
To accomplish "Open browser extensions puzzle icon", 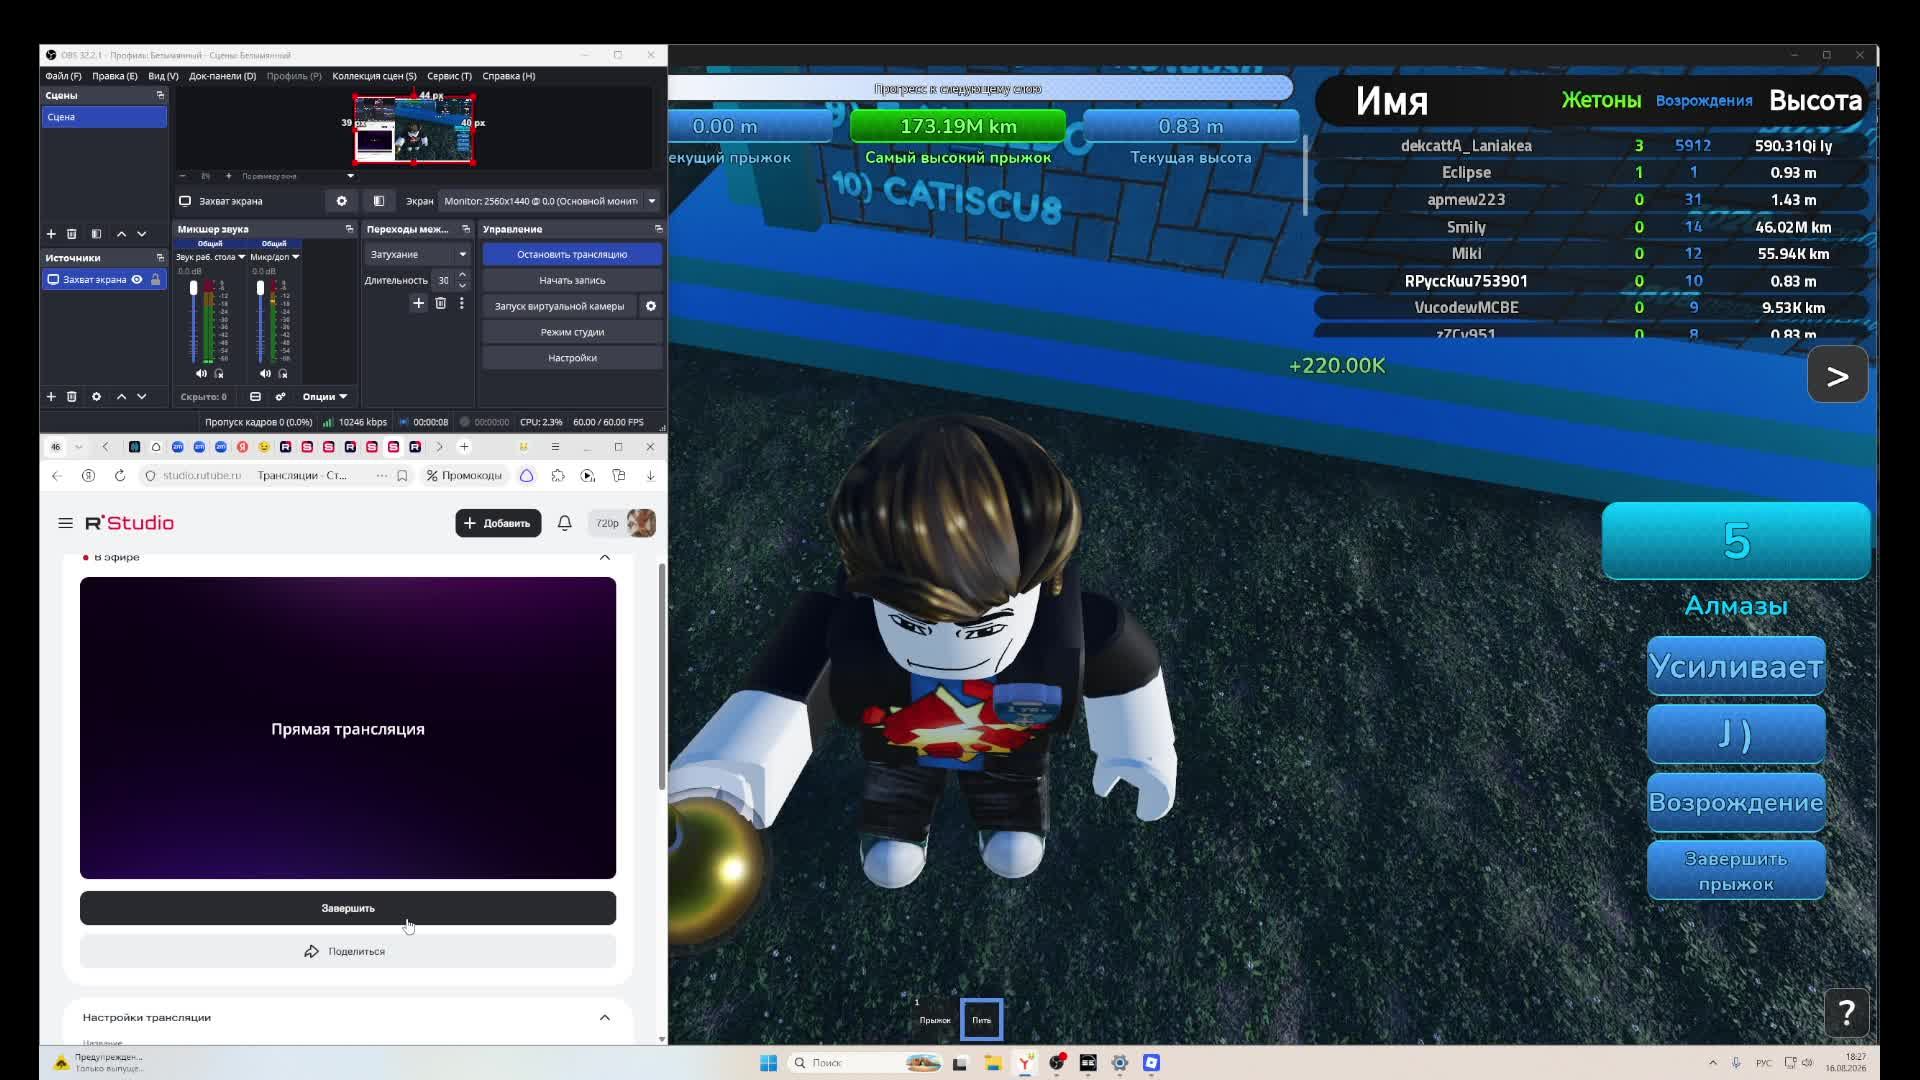I will [558, 476].
